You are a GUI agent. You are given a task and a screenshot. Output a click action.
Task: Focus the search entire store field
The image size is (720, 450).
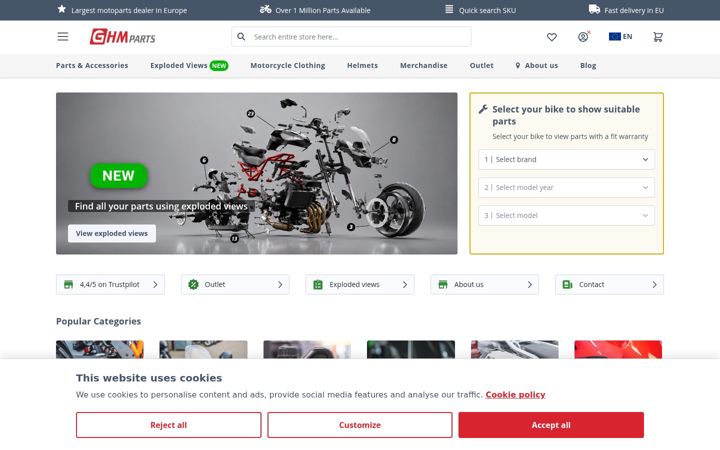point(351,37)
